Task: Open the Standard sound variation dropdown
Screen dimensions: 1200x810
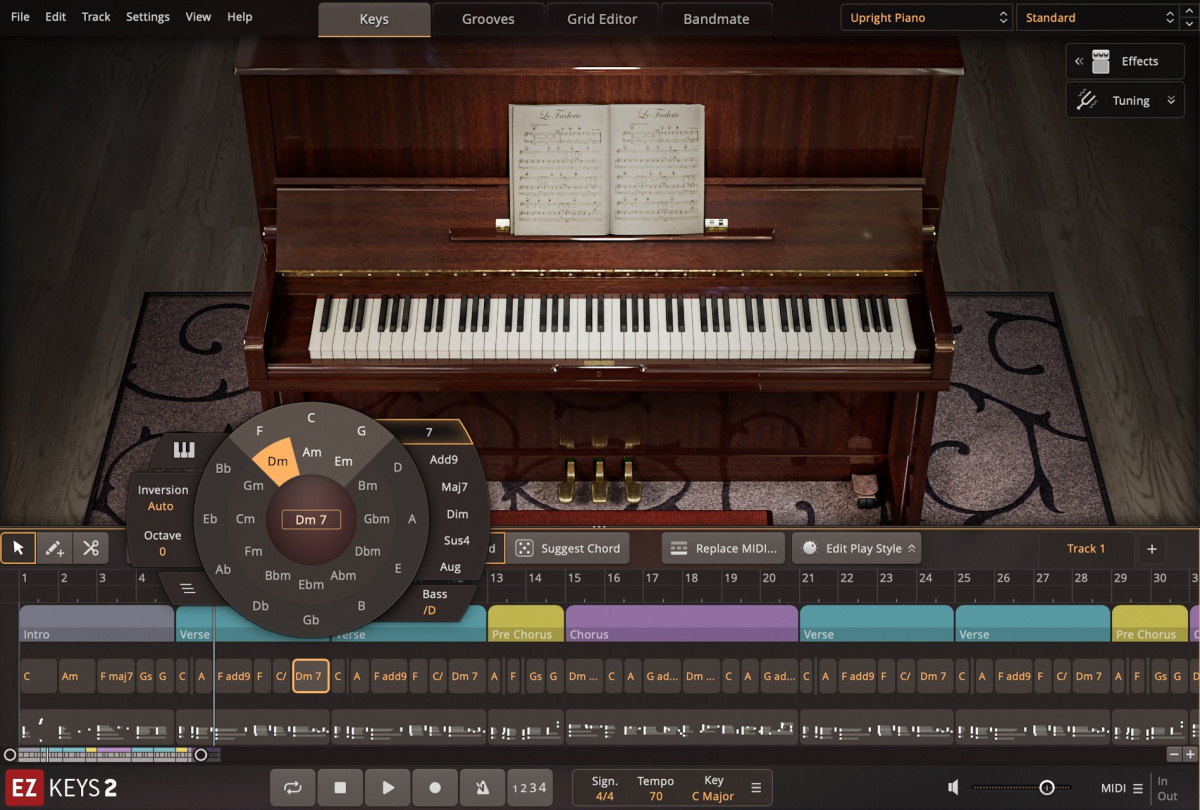Action: pyautogui.click(x=1098, y=17)
